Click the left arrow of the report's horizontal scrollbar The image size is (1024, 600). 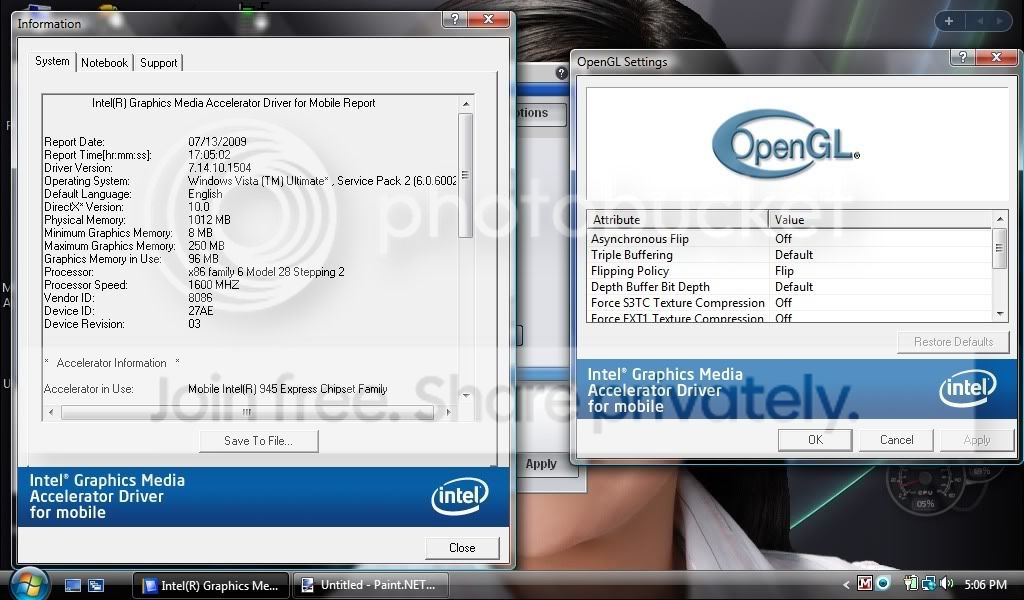click(x=51, y=412)
